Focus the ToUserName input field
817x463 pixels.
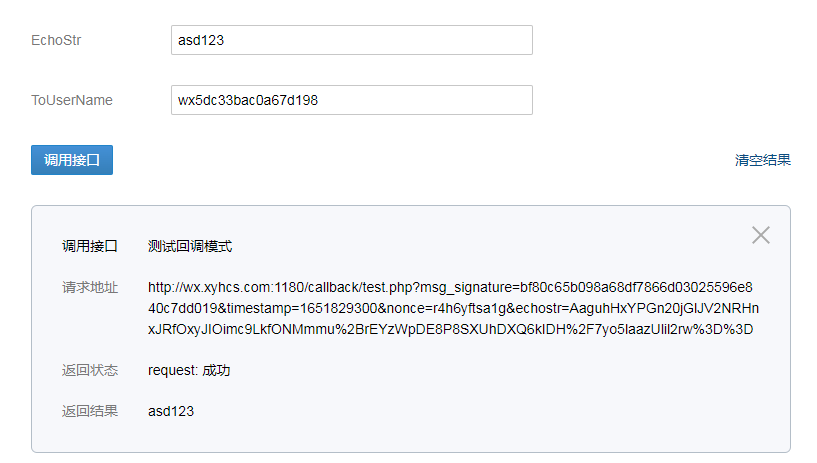(352, 100)
